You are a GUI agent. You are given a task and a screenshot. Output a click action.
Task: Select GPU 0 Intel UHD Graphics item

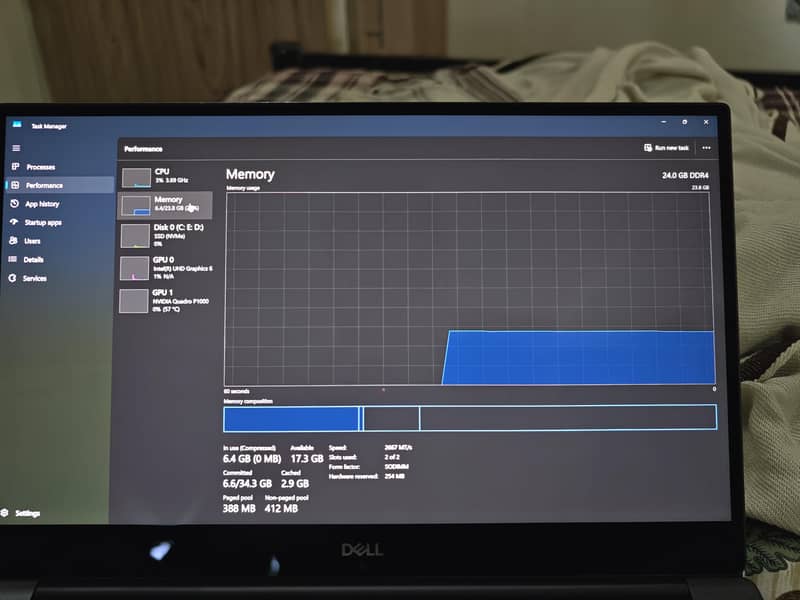tap(164, 268)
